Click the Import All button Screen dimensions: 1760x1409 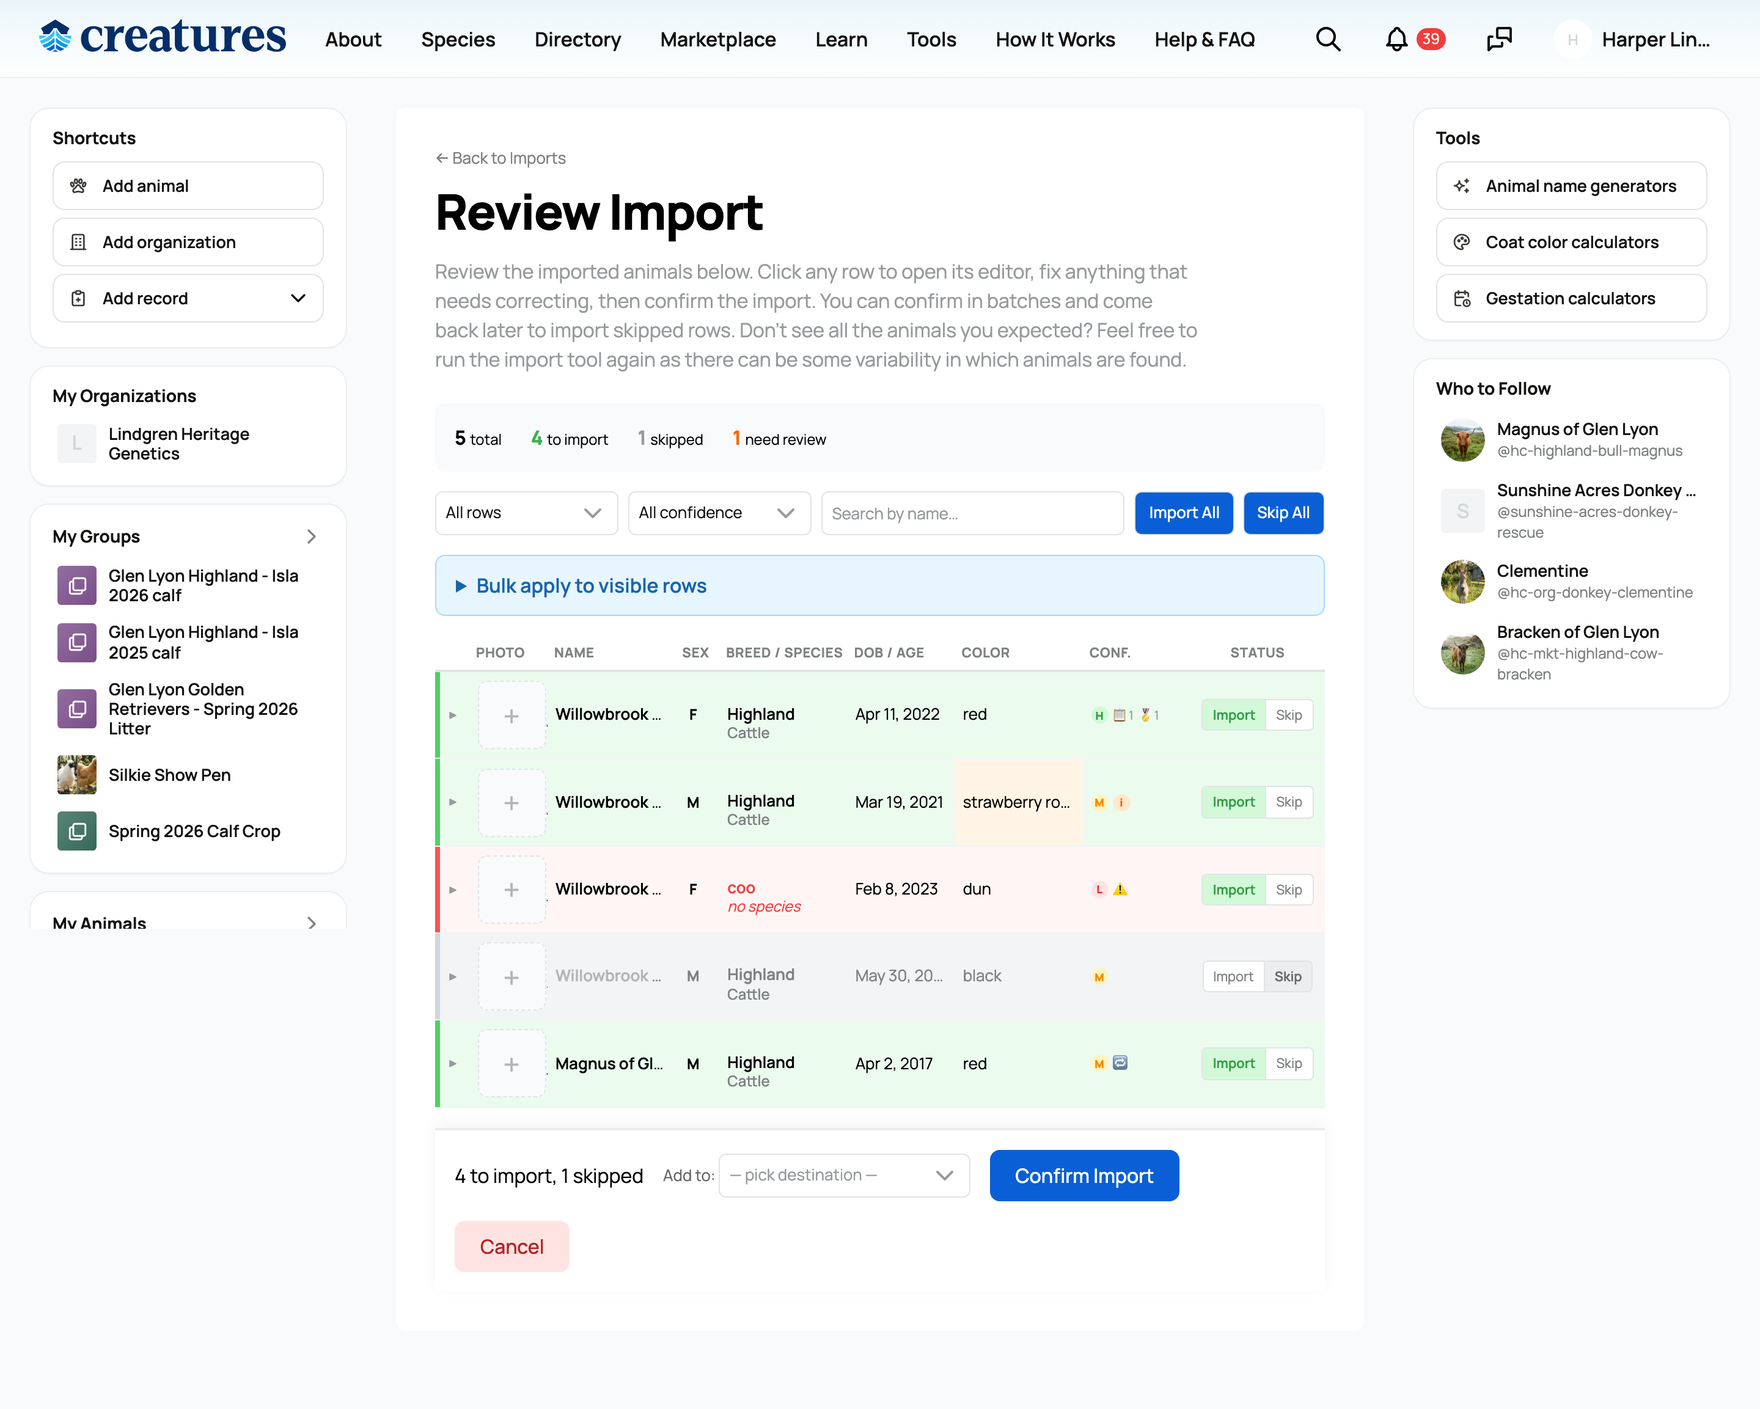(x=1184, y=513)
